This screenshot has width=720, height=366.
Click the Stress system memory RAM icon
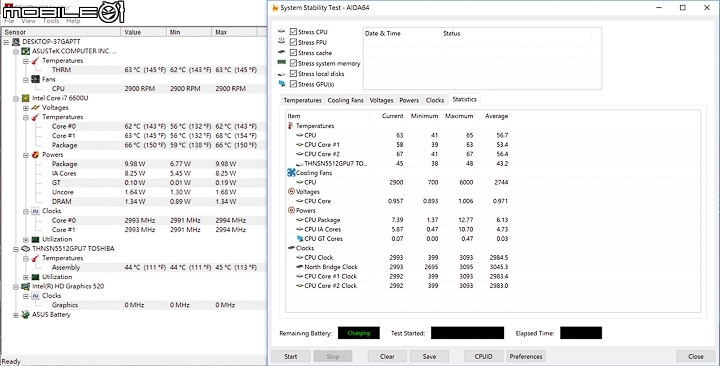[281, 63]
